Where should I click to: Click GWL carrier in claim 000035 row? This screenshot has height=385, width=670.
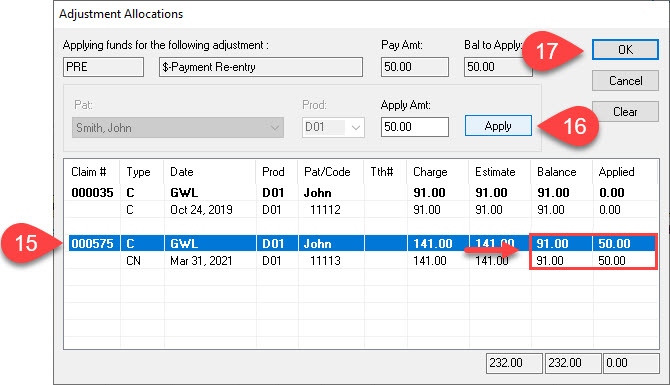(x=184, y=193)
